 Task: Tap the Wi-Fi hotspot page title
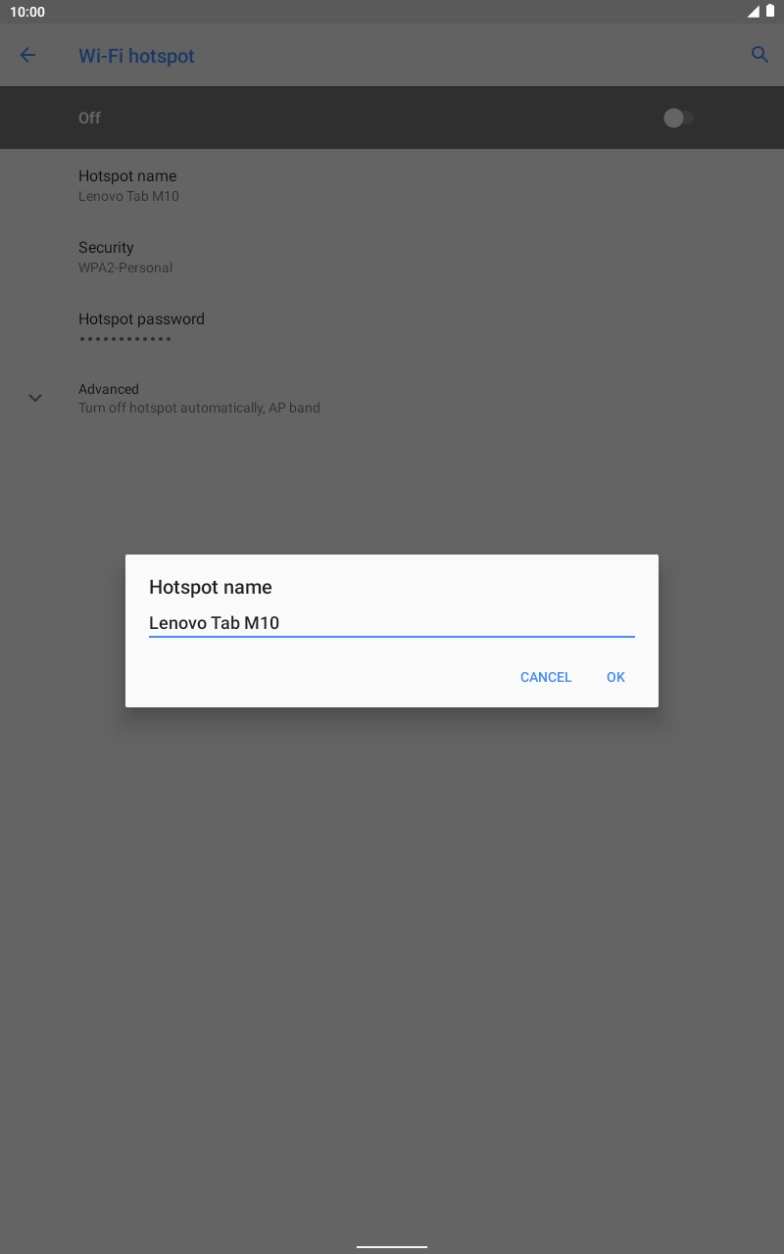tap(137, 56)
